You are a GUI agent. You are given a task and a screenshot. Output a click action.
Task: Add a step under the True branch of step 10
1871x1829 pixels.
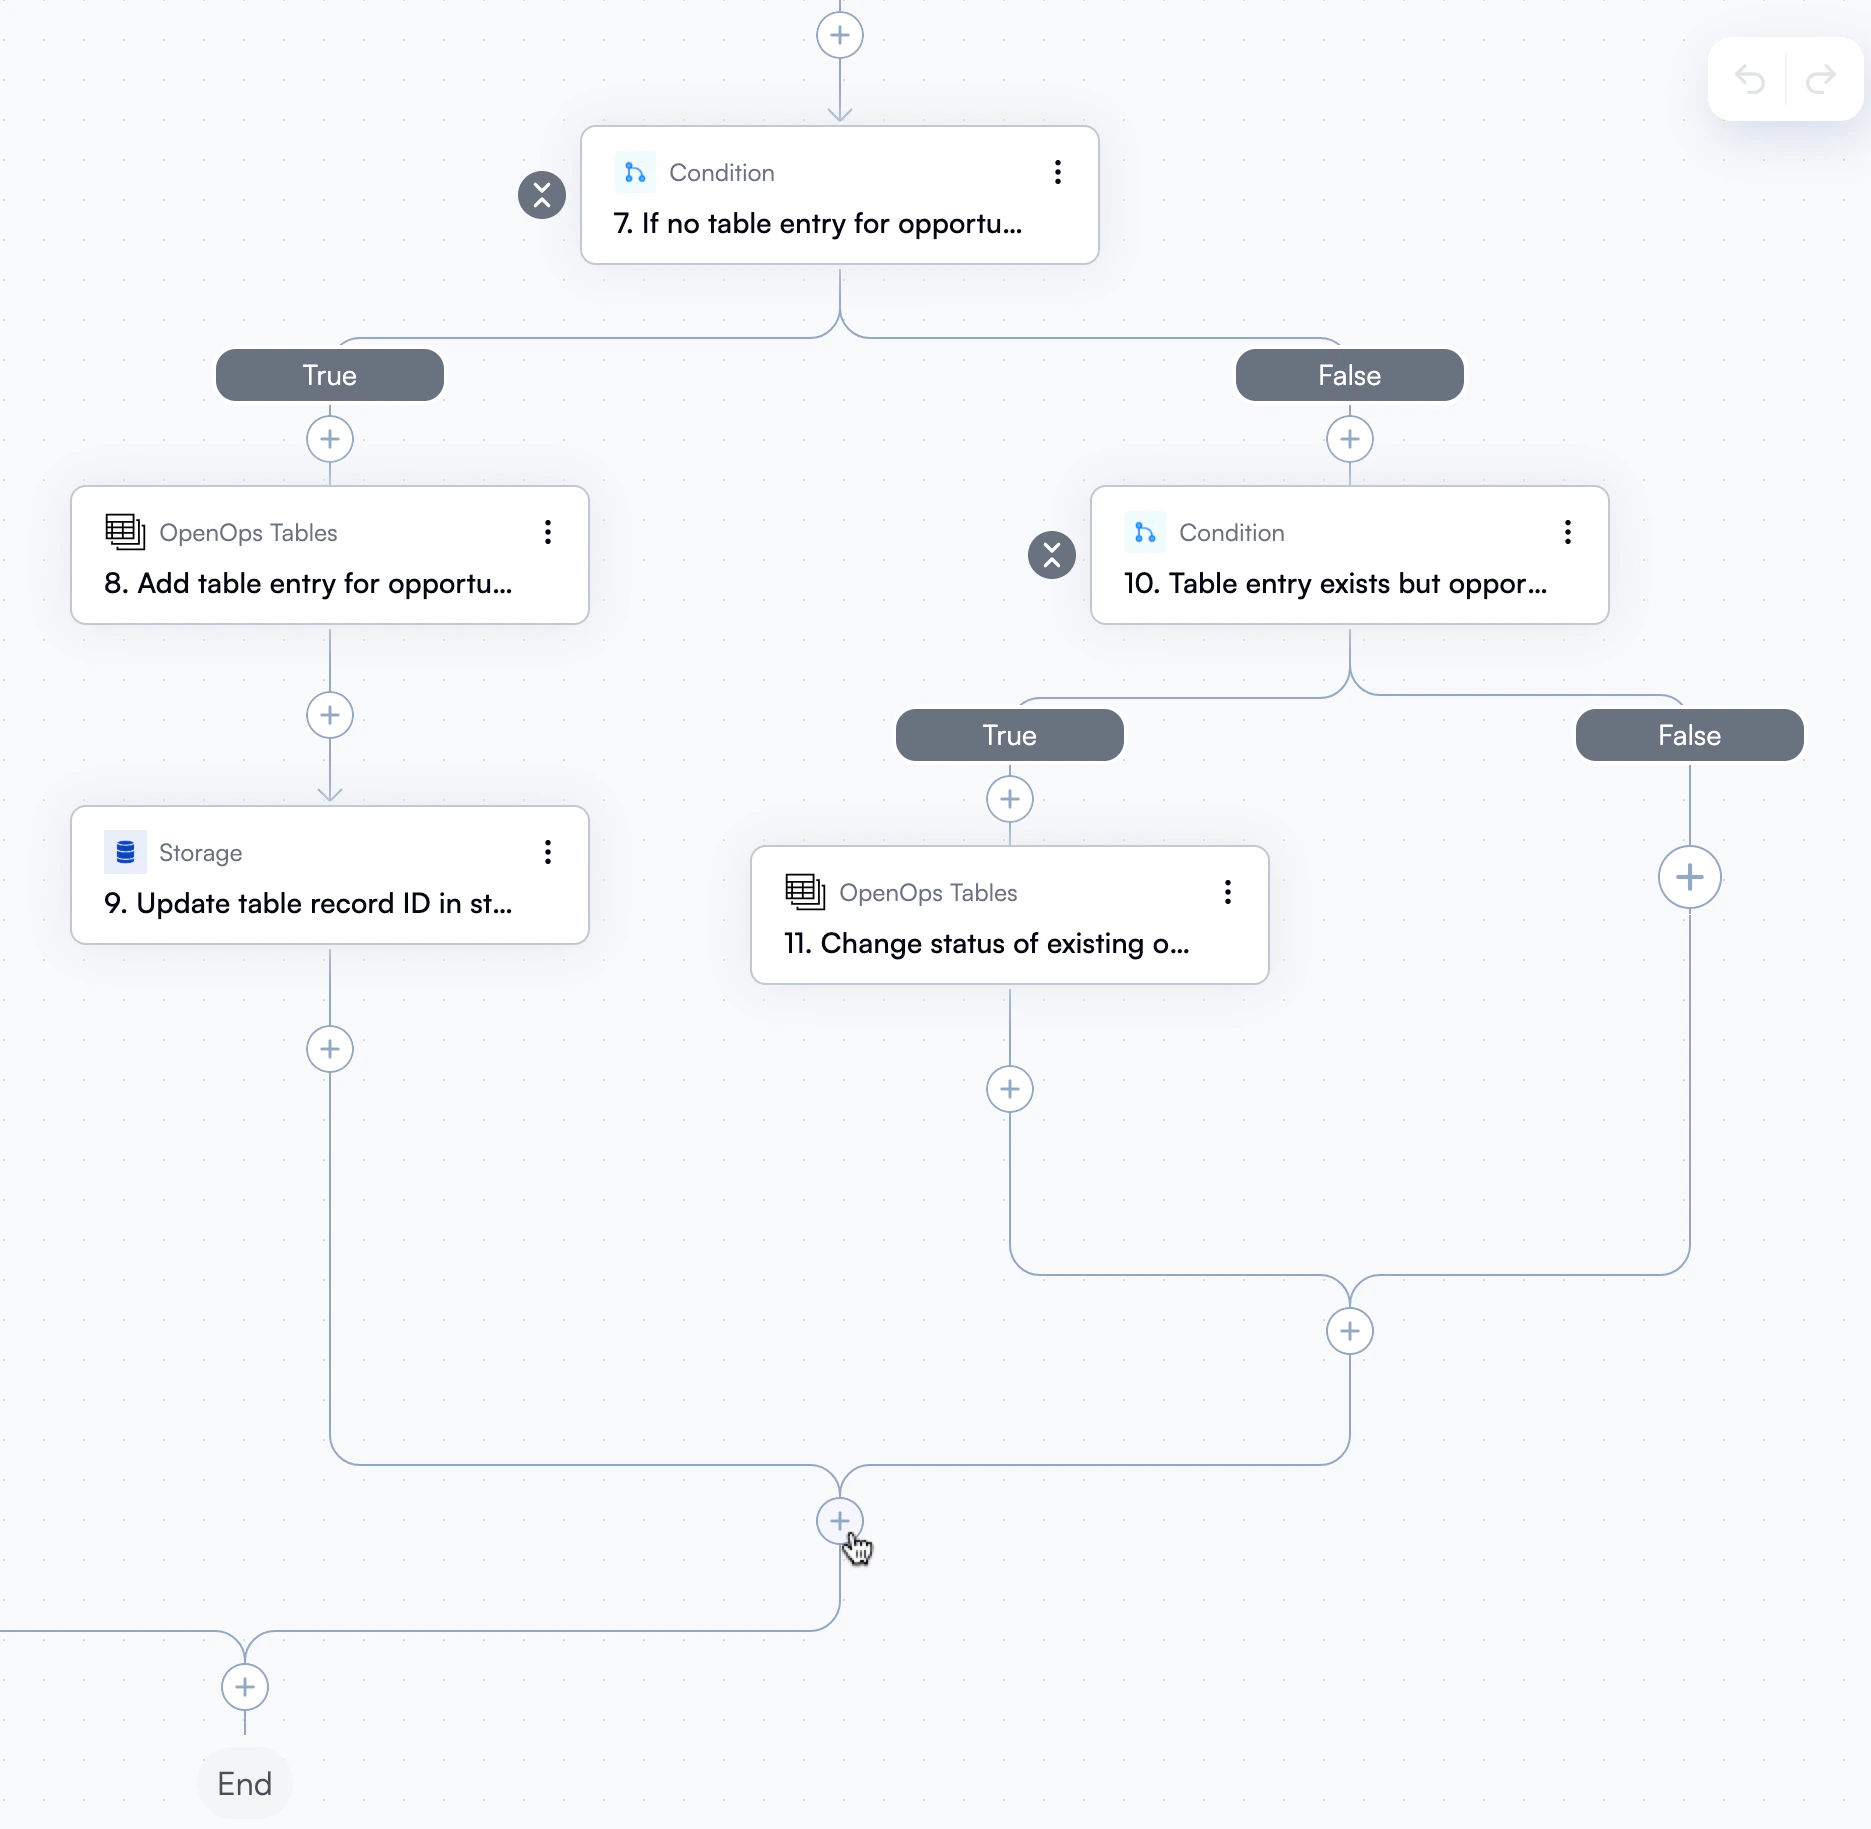pos(1009,798)
